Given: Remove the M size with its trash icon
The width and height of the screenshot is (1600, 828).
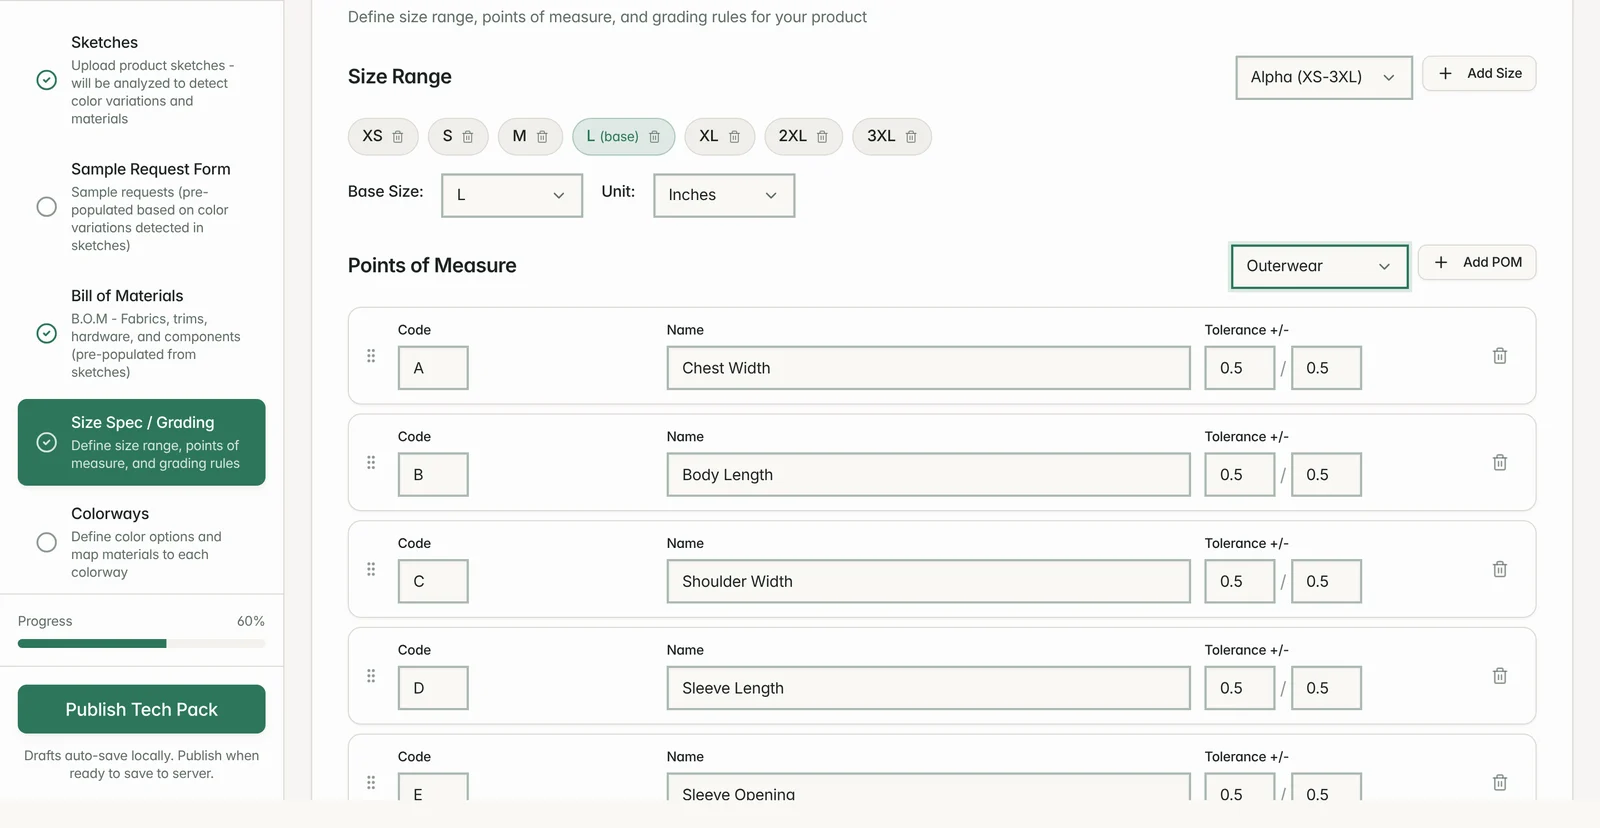Looking at the screenshot, I should pos(542,137).
